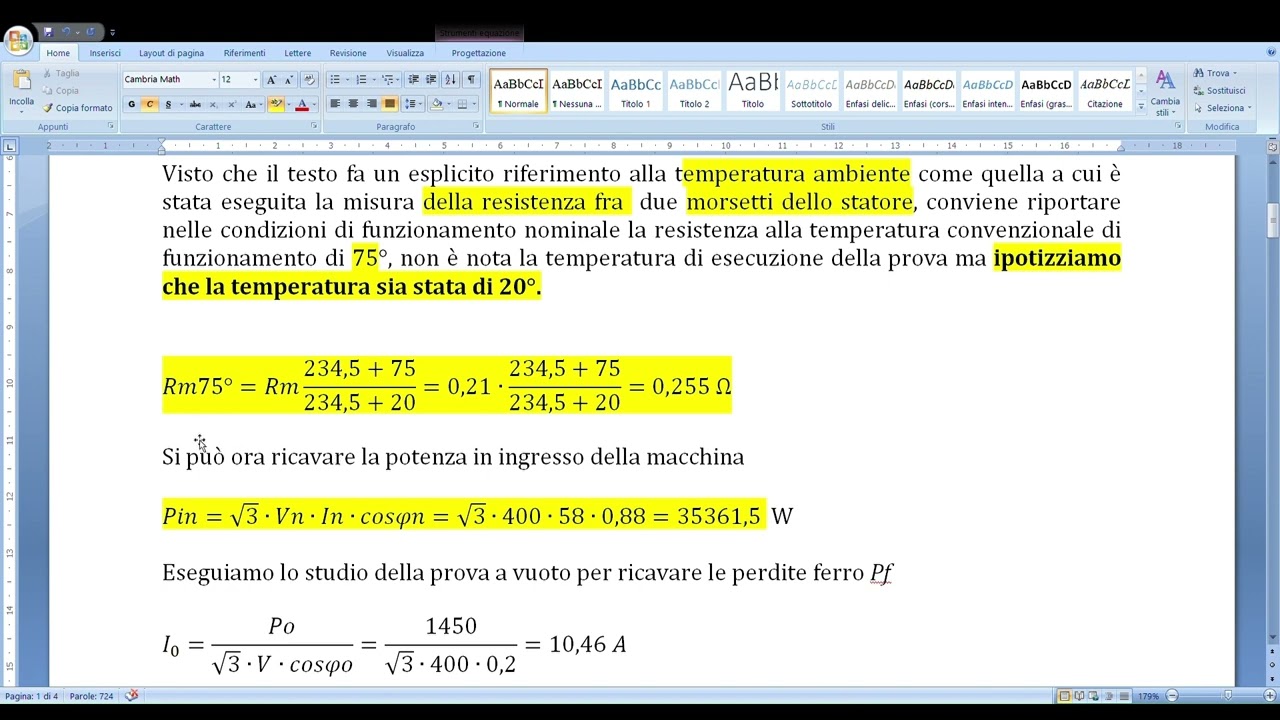This screenshot has height=720, width=1280.
Task: Customize quick access toolbar dropdown arrow
Action: click(x=112, y=33)
